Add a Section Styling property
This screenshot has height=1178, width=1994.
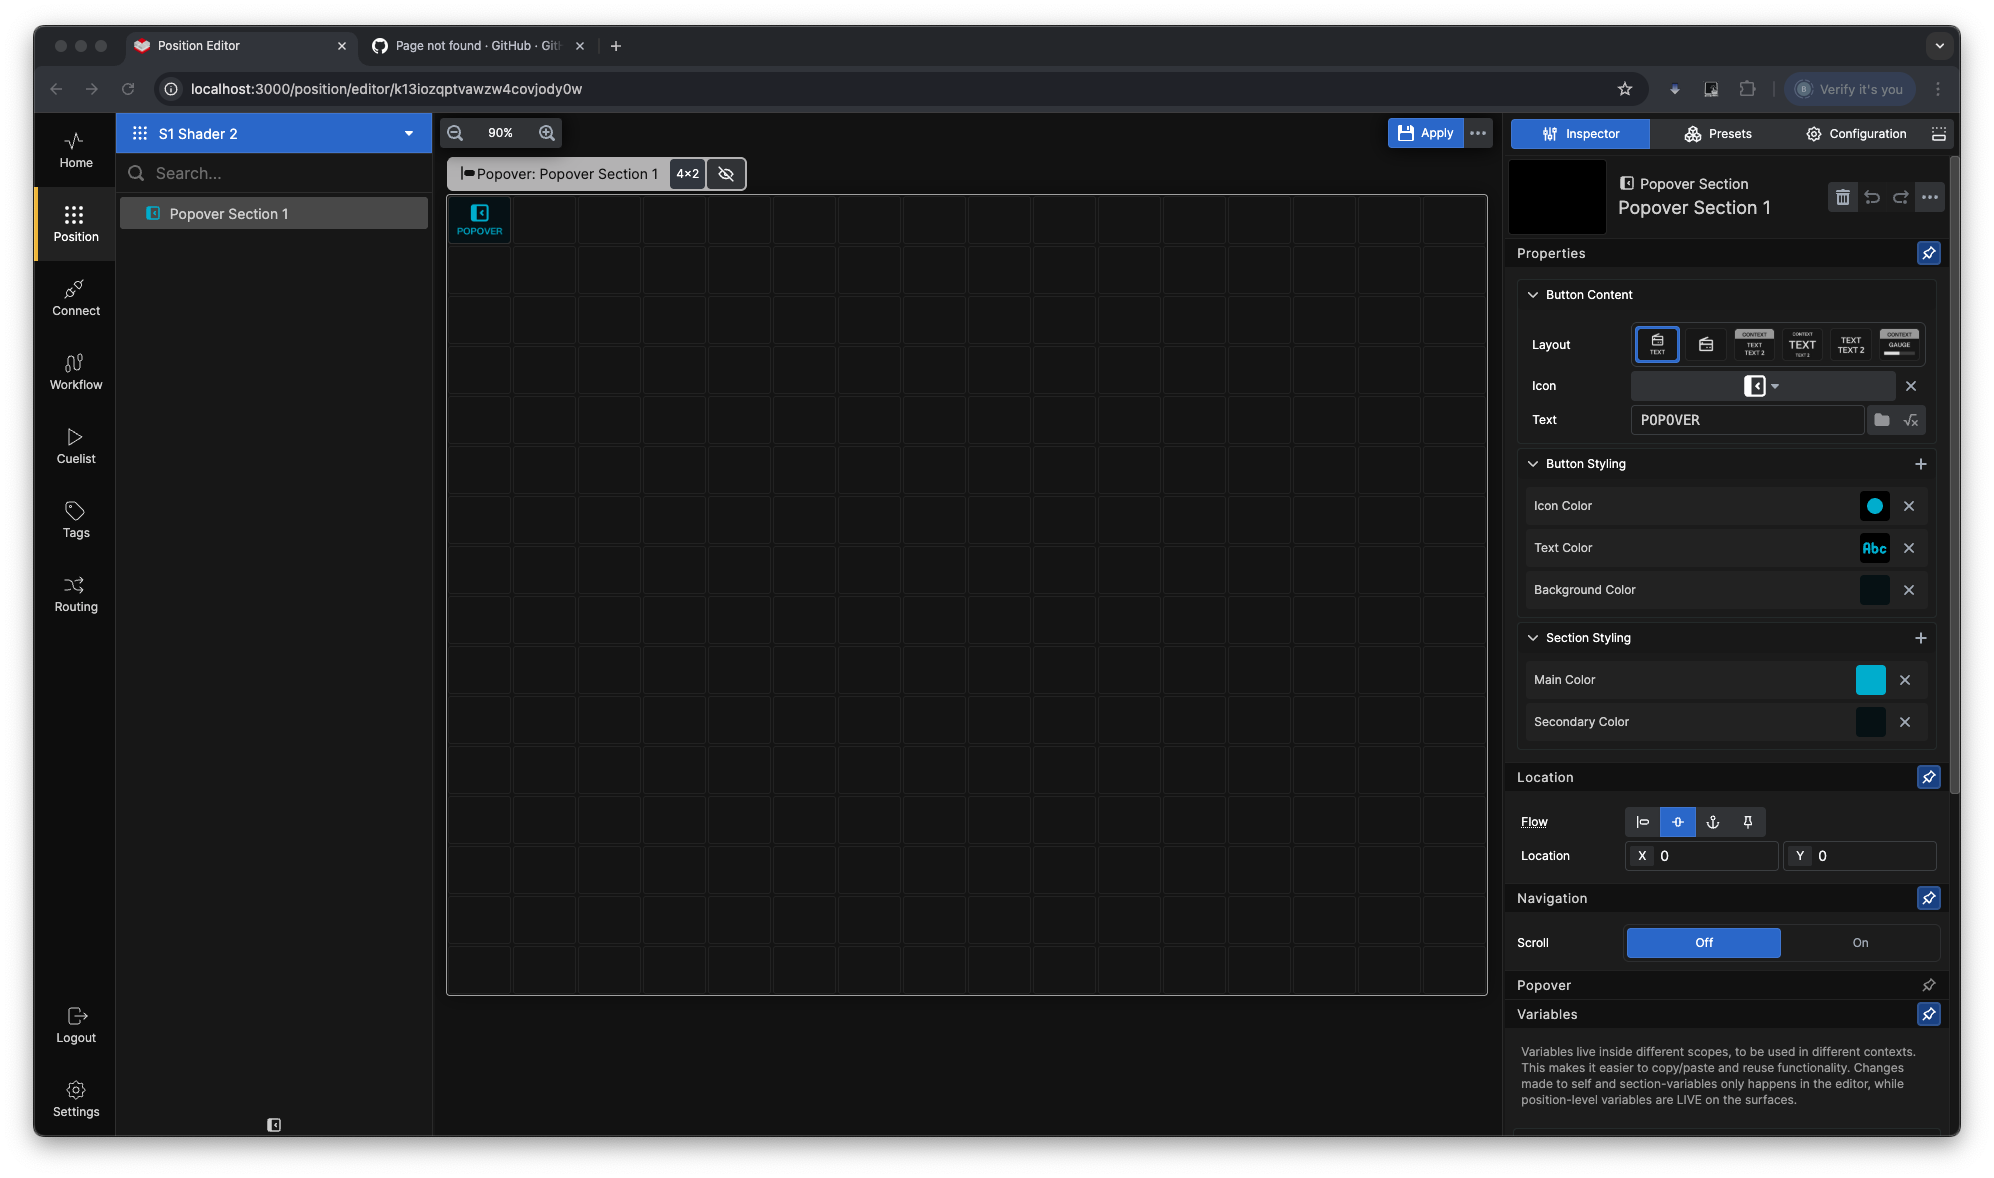[1920, 638]
